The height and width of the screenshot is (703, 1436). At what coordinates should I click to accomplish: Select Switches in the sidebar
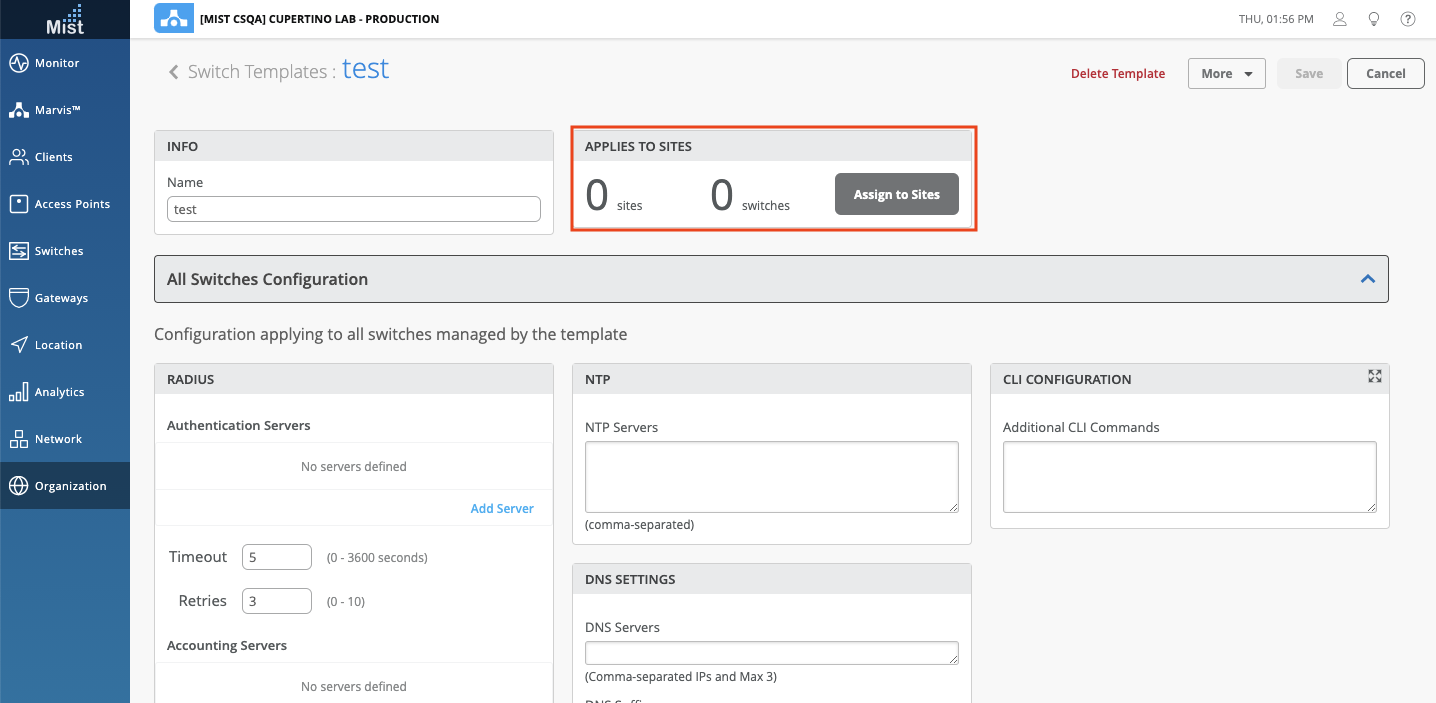(59, 251)
